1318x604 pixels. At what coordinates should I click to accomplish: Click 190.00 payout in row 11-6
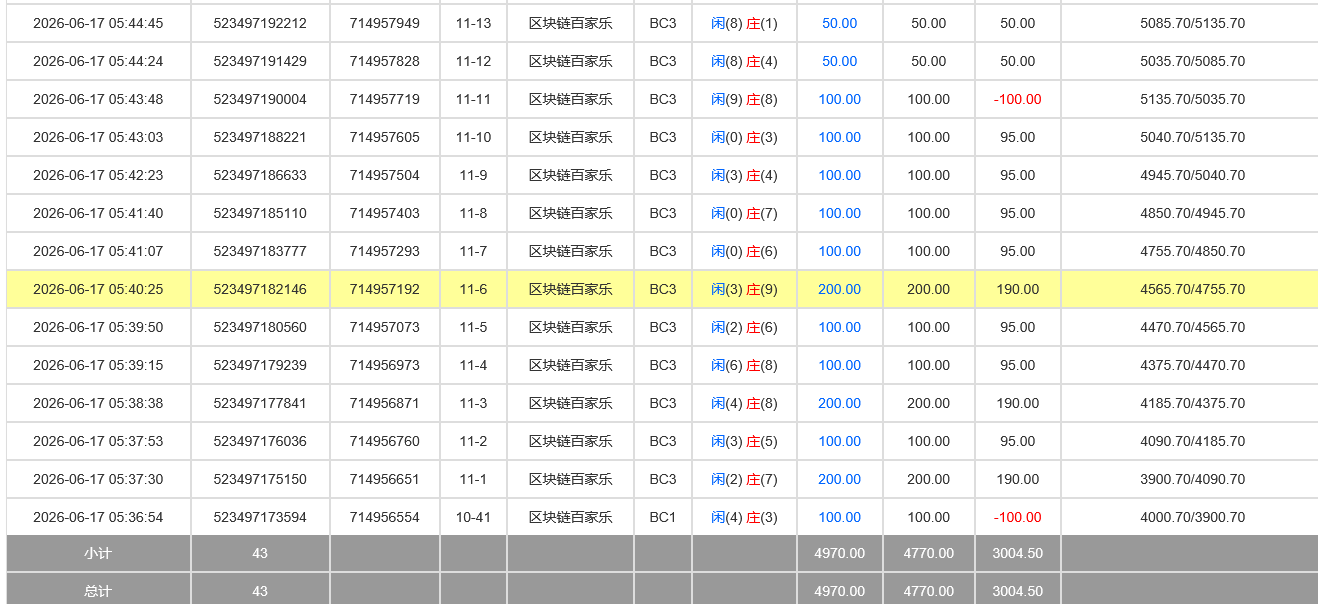click(x=1018, y=289)
